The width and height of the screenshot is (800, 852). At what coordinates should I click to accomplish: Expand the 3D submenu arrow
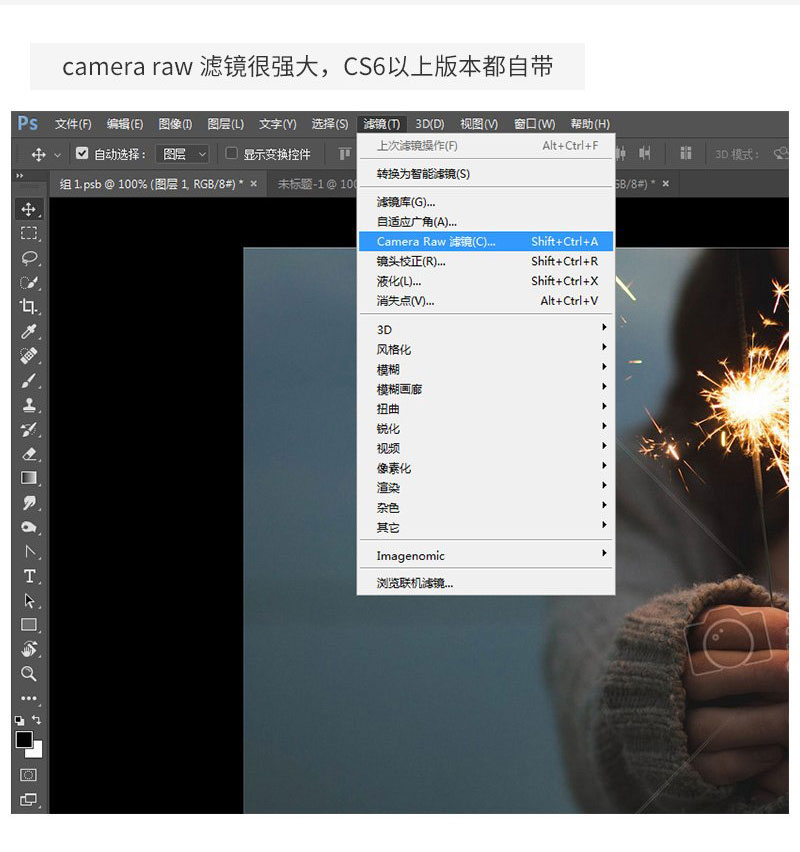click(x=604, y=327)
